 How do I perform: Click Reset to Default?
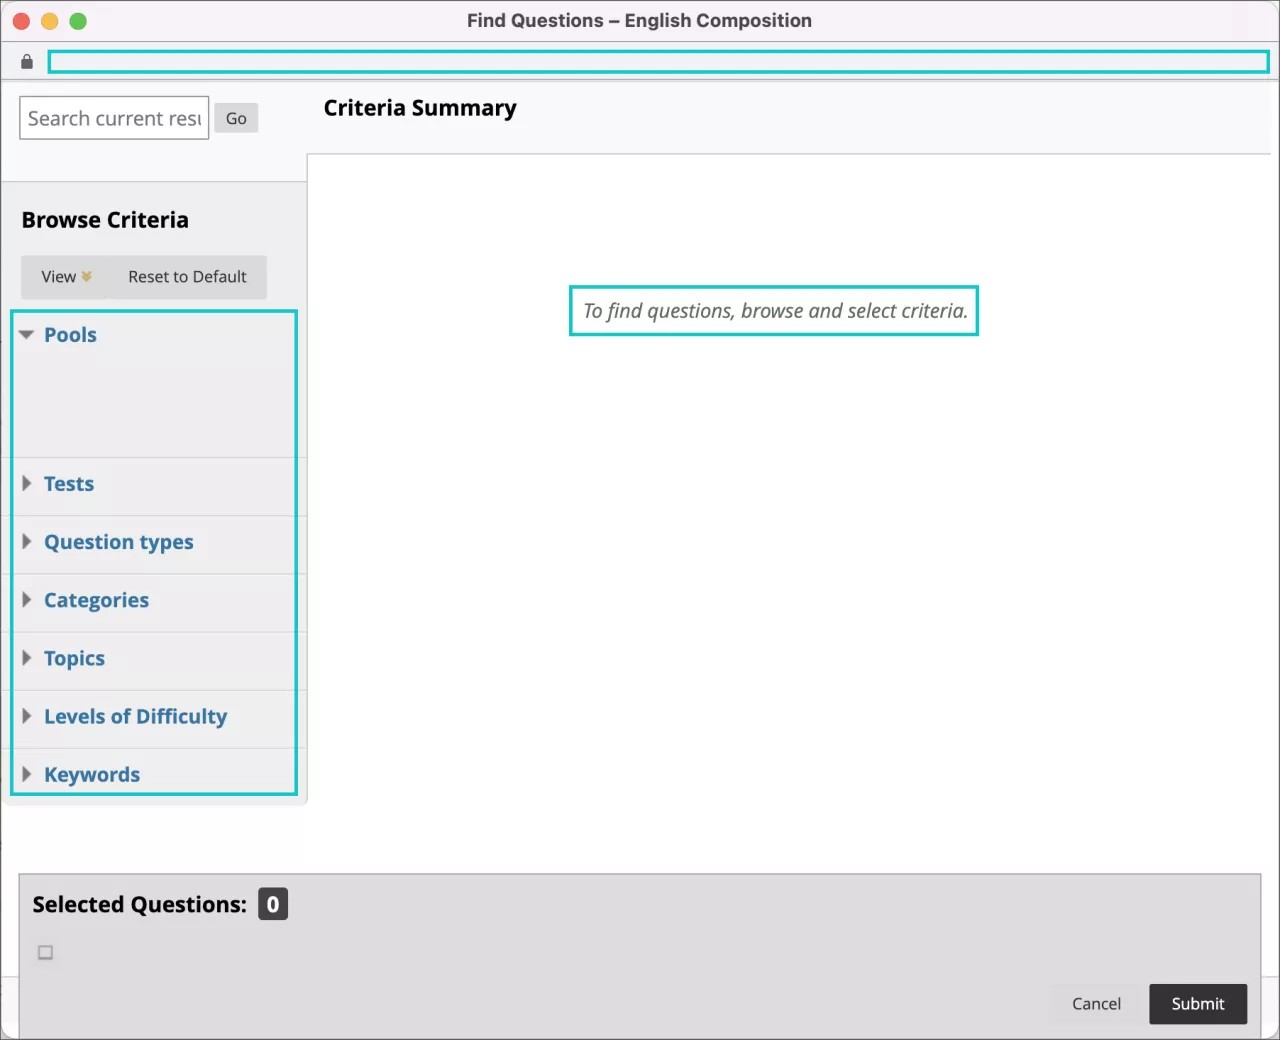tap(187, 276)
